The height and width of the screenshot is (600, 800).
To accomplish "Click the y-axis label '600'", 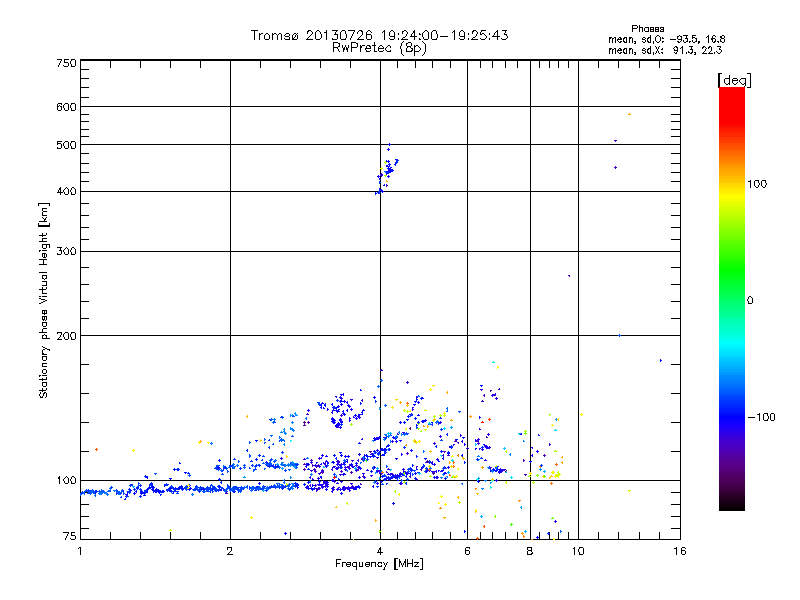I will click(66, 107).
